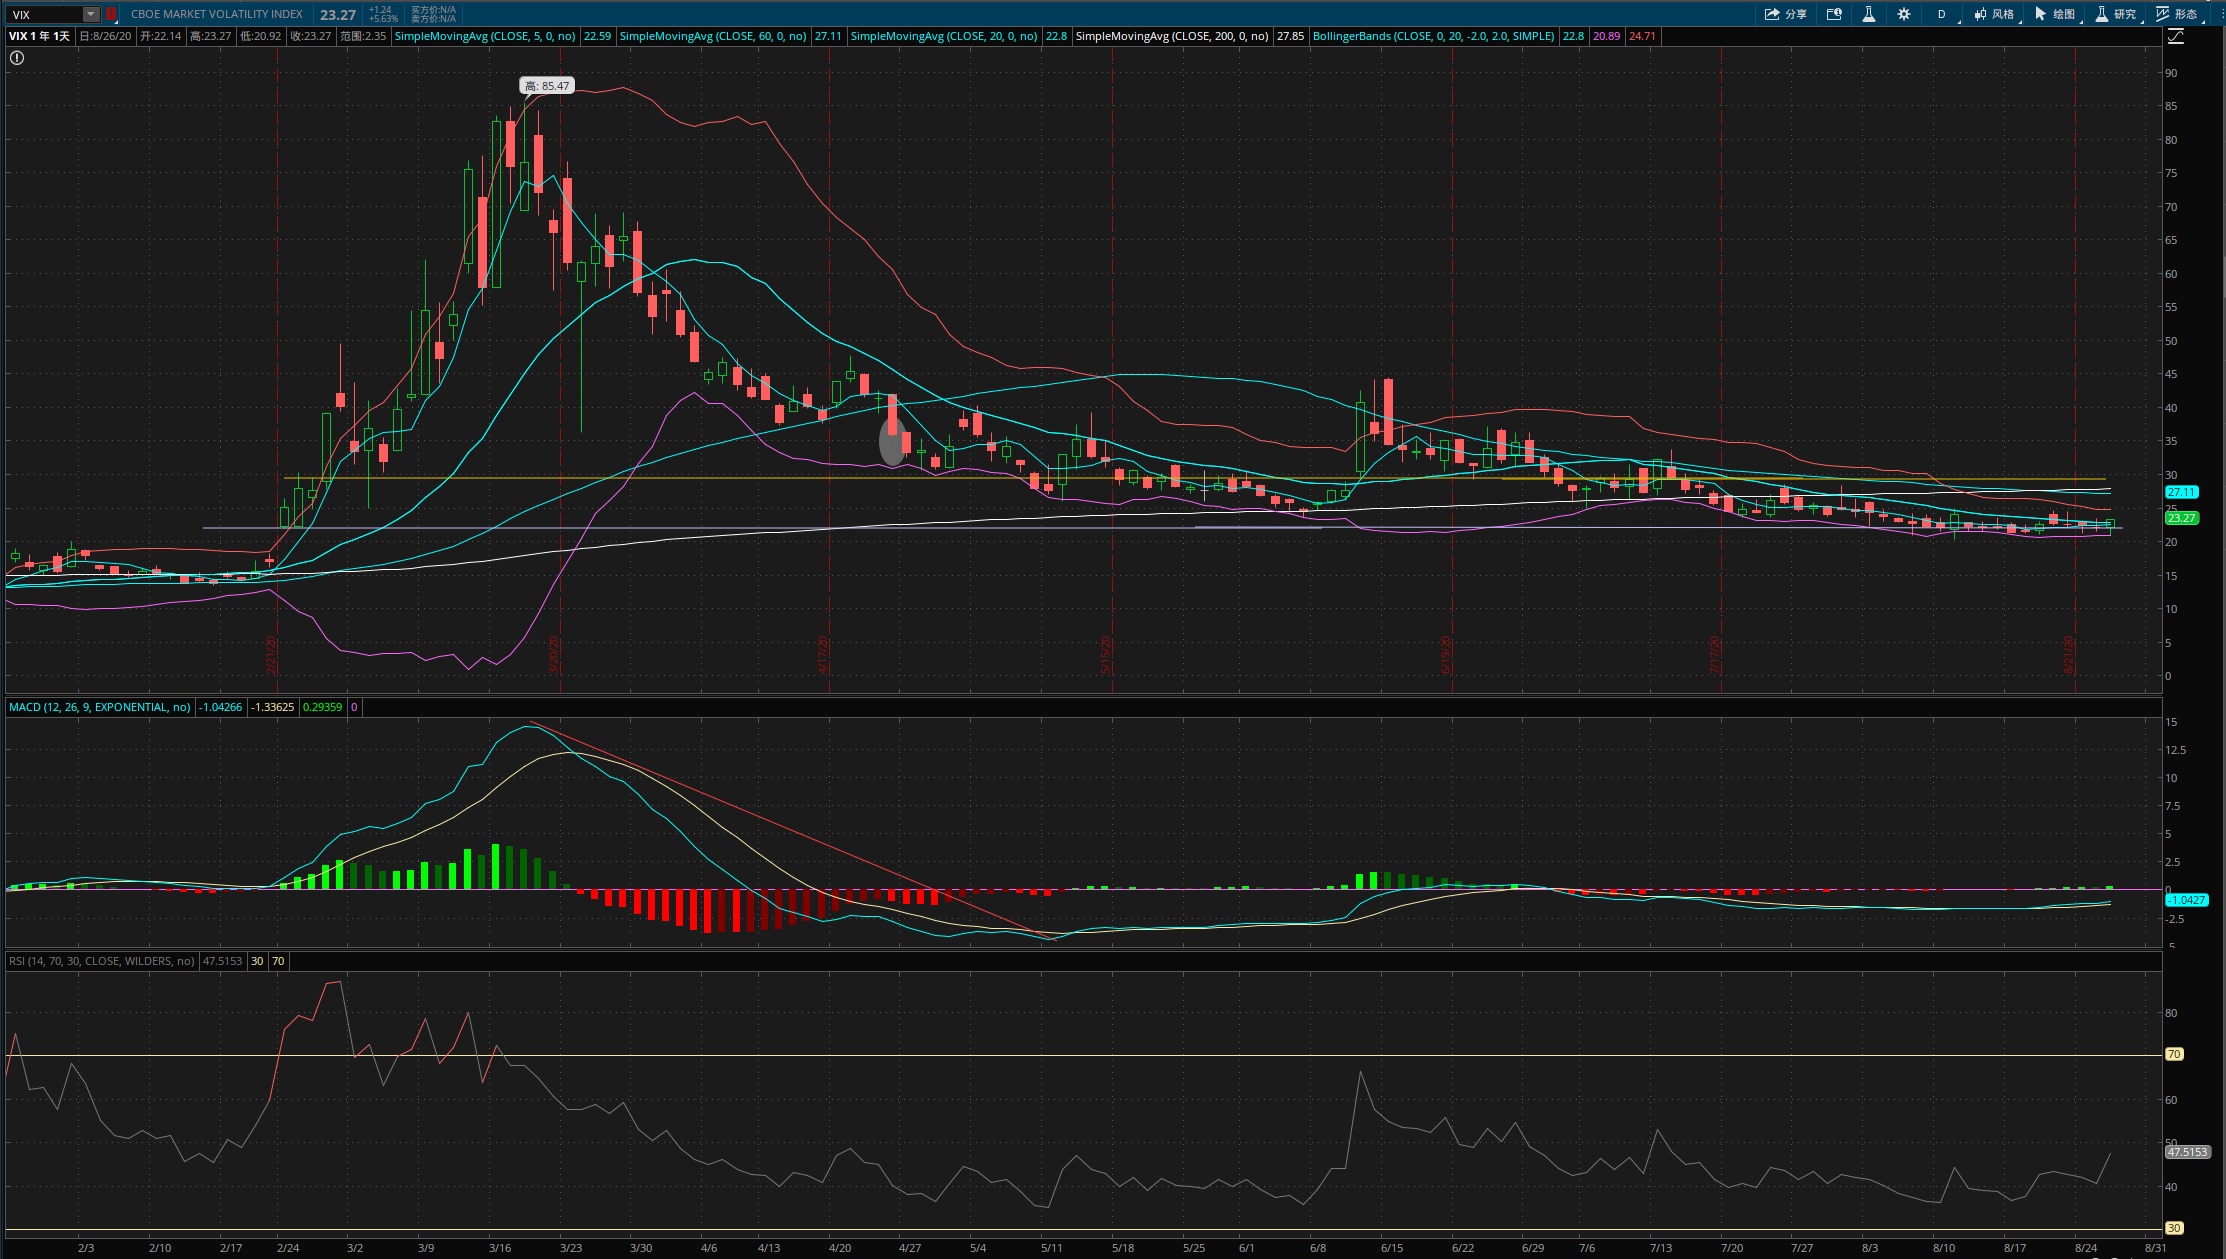
Task: Select SimpleMovingAvg (CLOSE, 20, 0, no) label
Action: 944,36
